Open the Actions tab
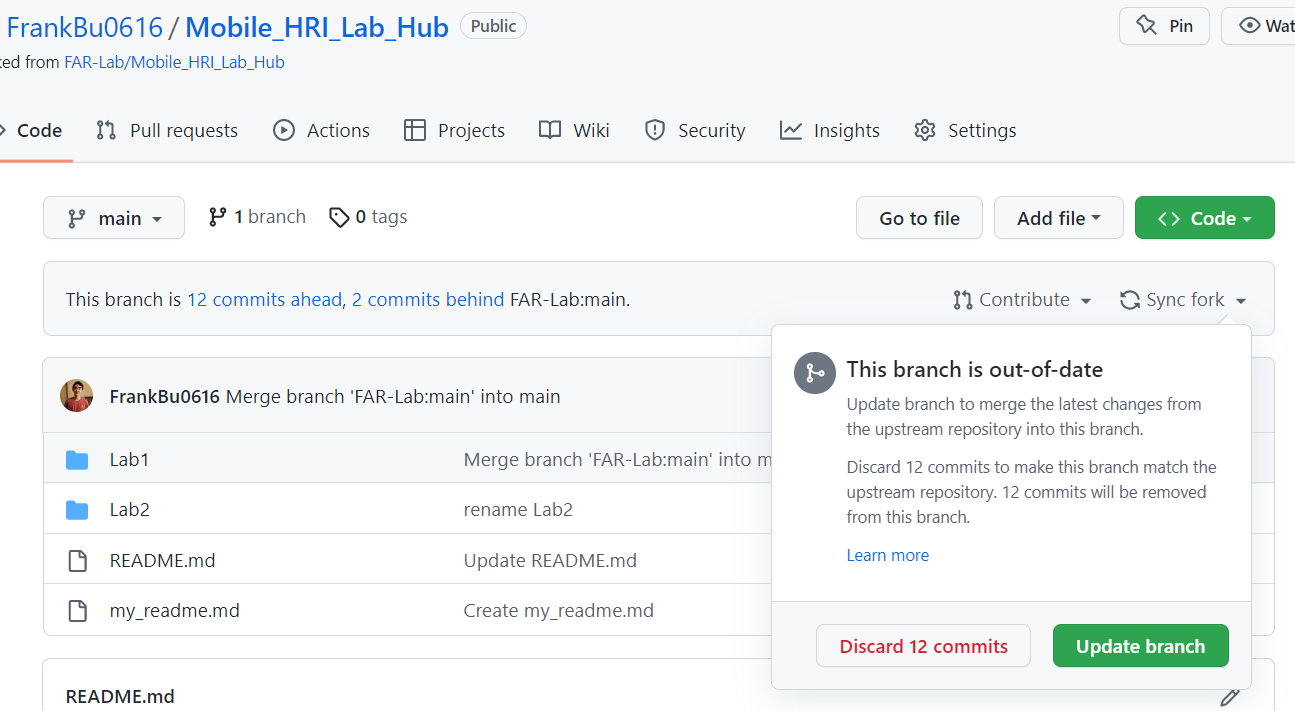The width and height of the screenshot is (1295, 711). [321, 130]
